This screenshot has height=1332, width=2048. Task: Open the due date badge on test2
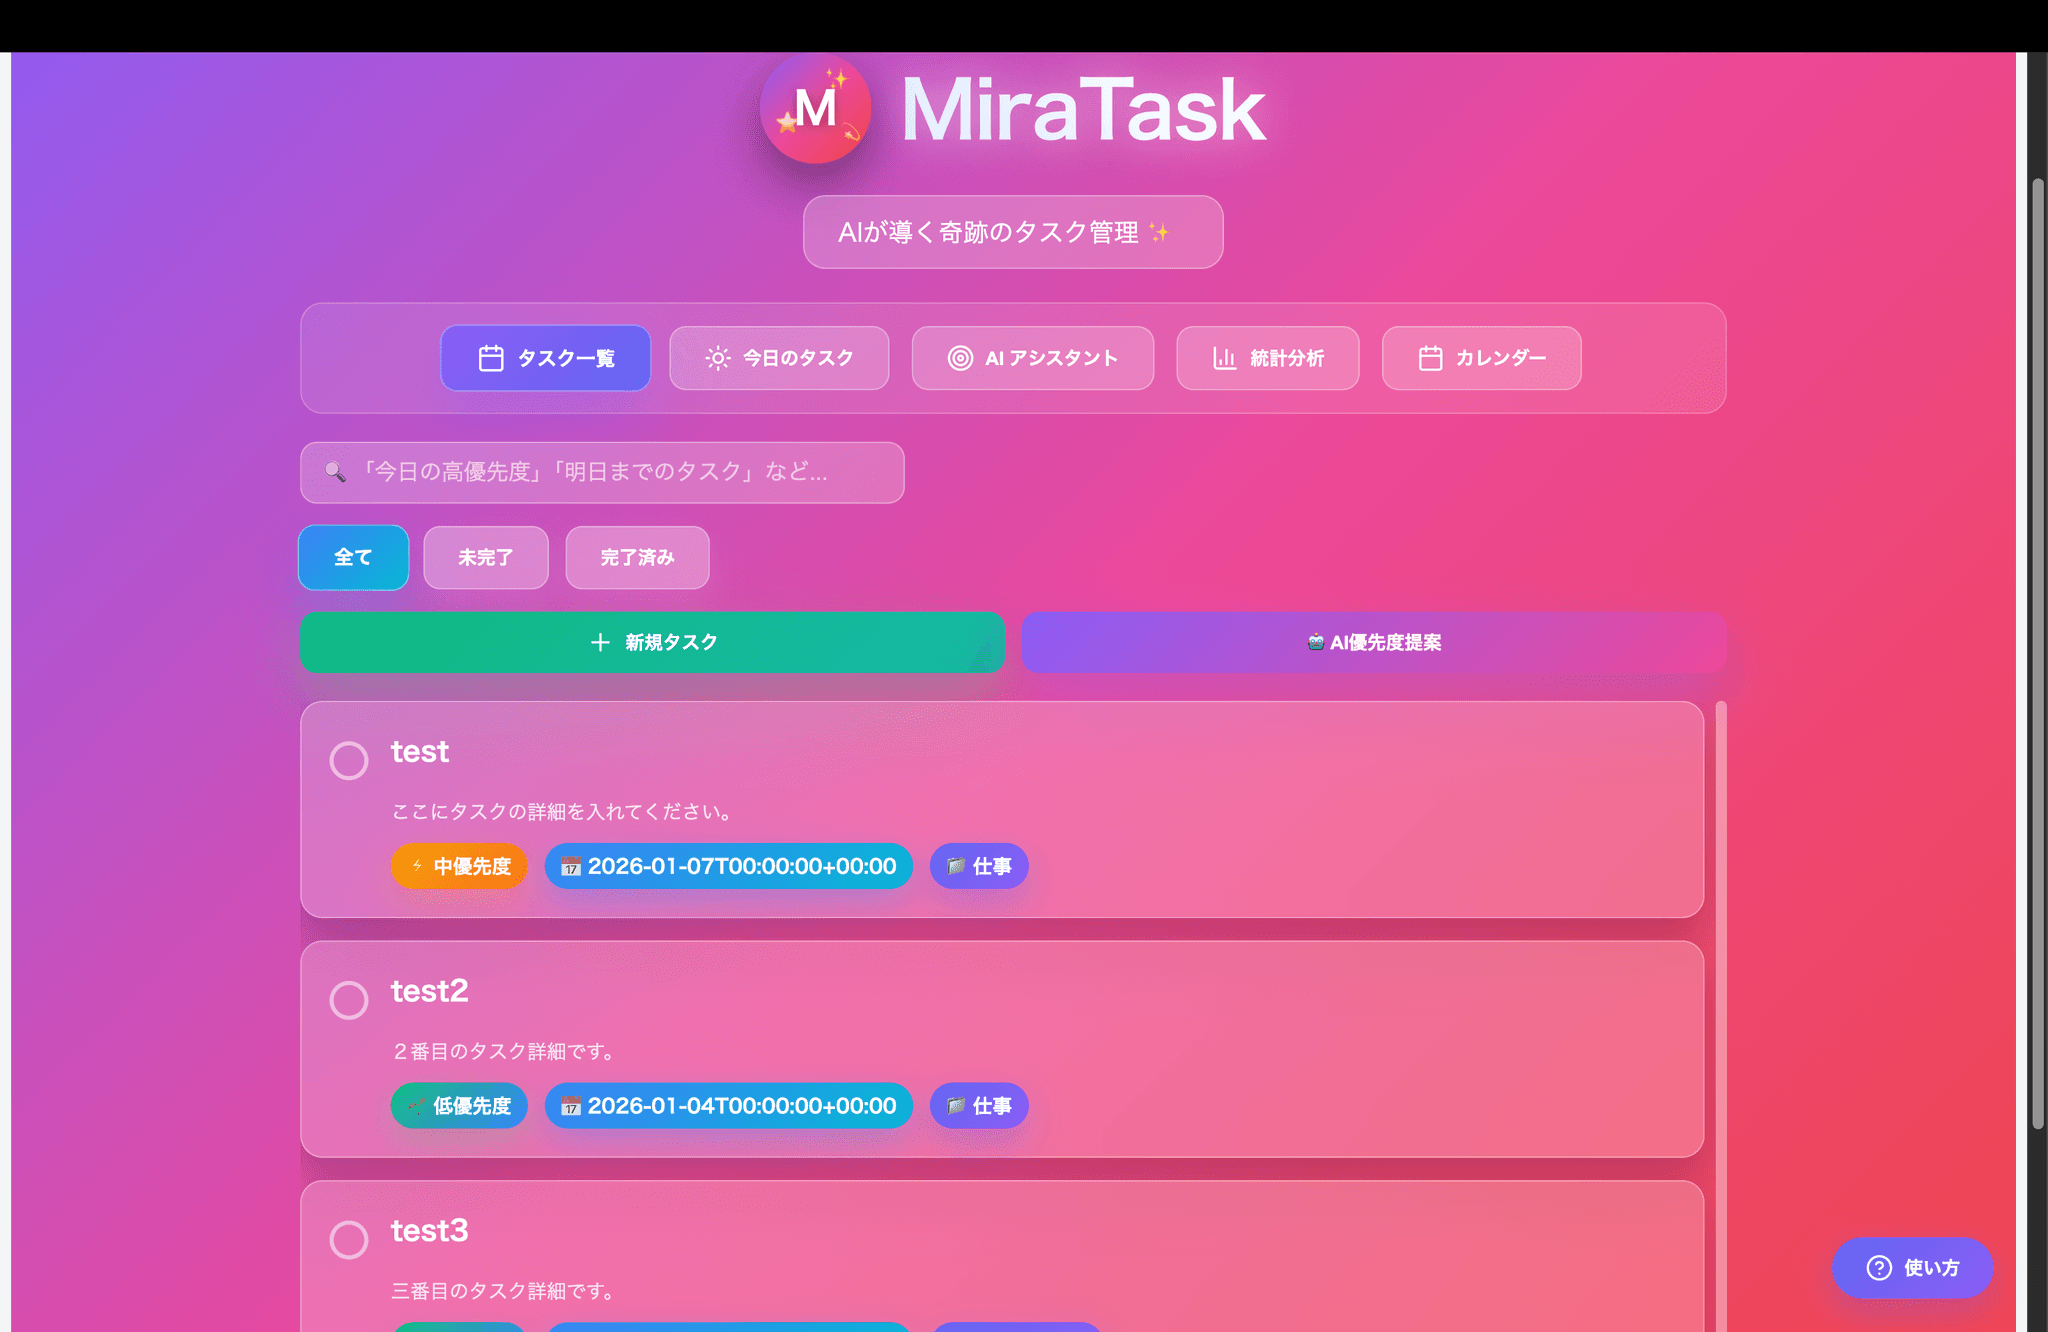[x=727, y=1106]
